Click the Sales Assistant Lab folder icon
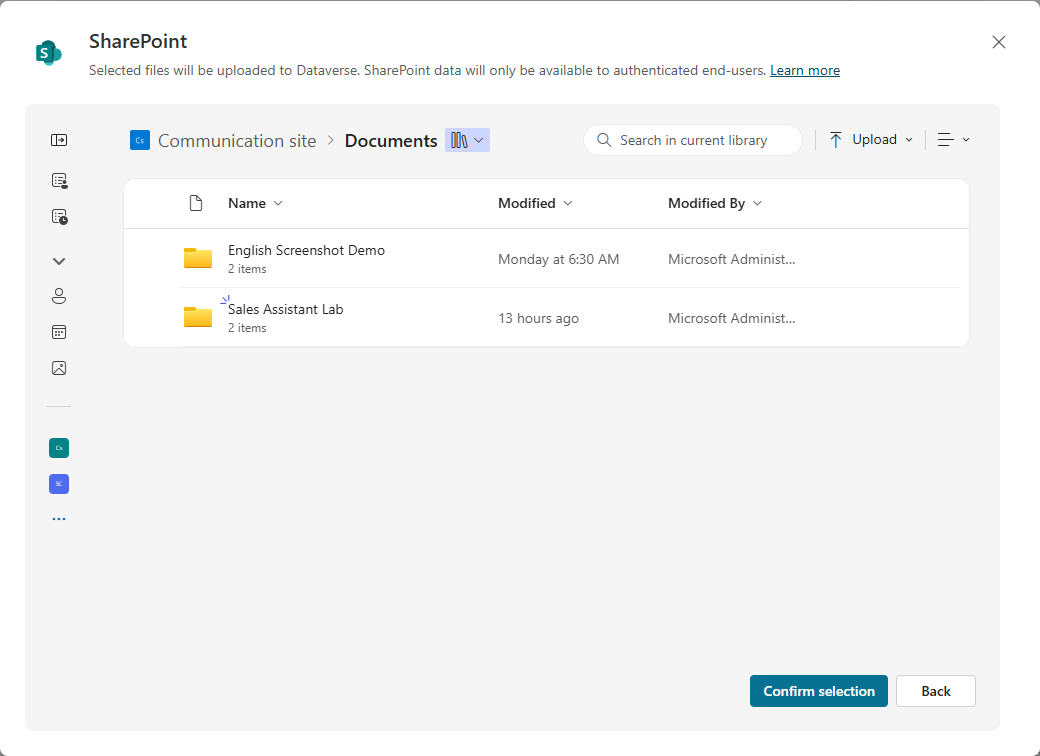This screenshot has height=756, width=1040. (x=198, y=317)
